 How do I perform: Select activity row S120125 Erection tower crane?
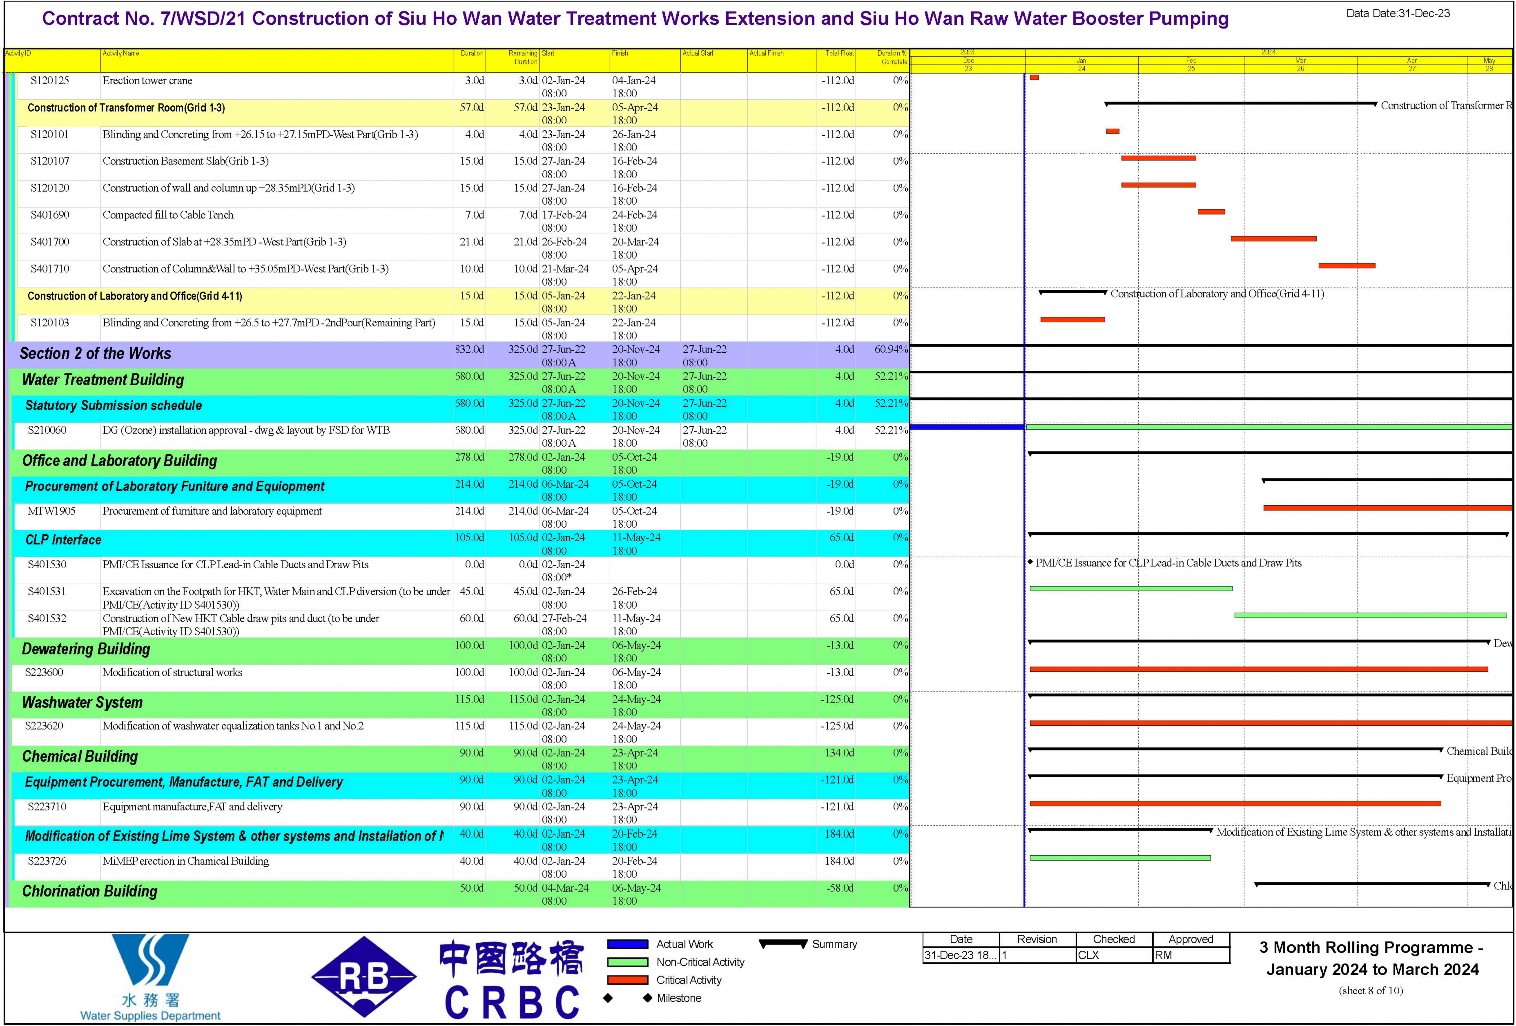[x=460, y=85]
